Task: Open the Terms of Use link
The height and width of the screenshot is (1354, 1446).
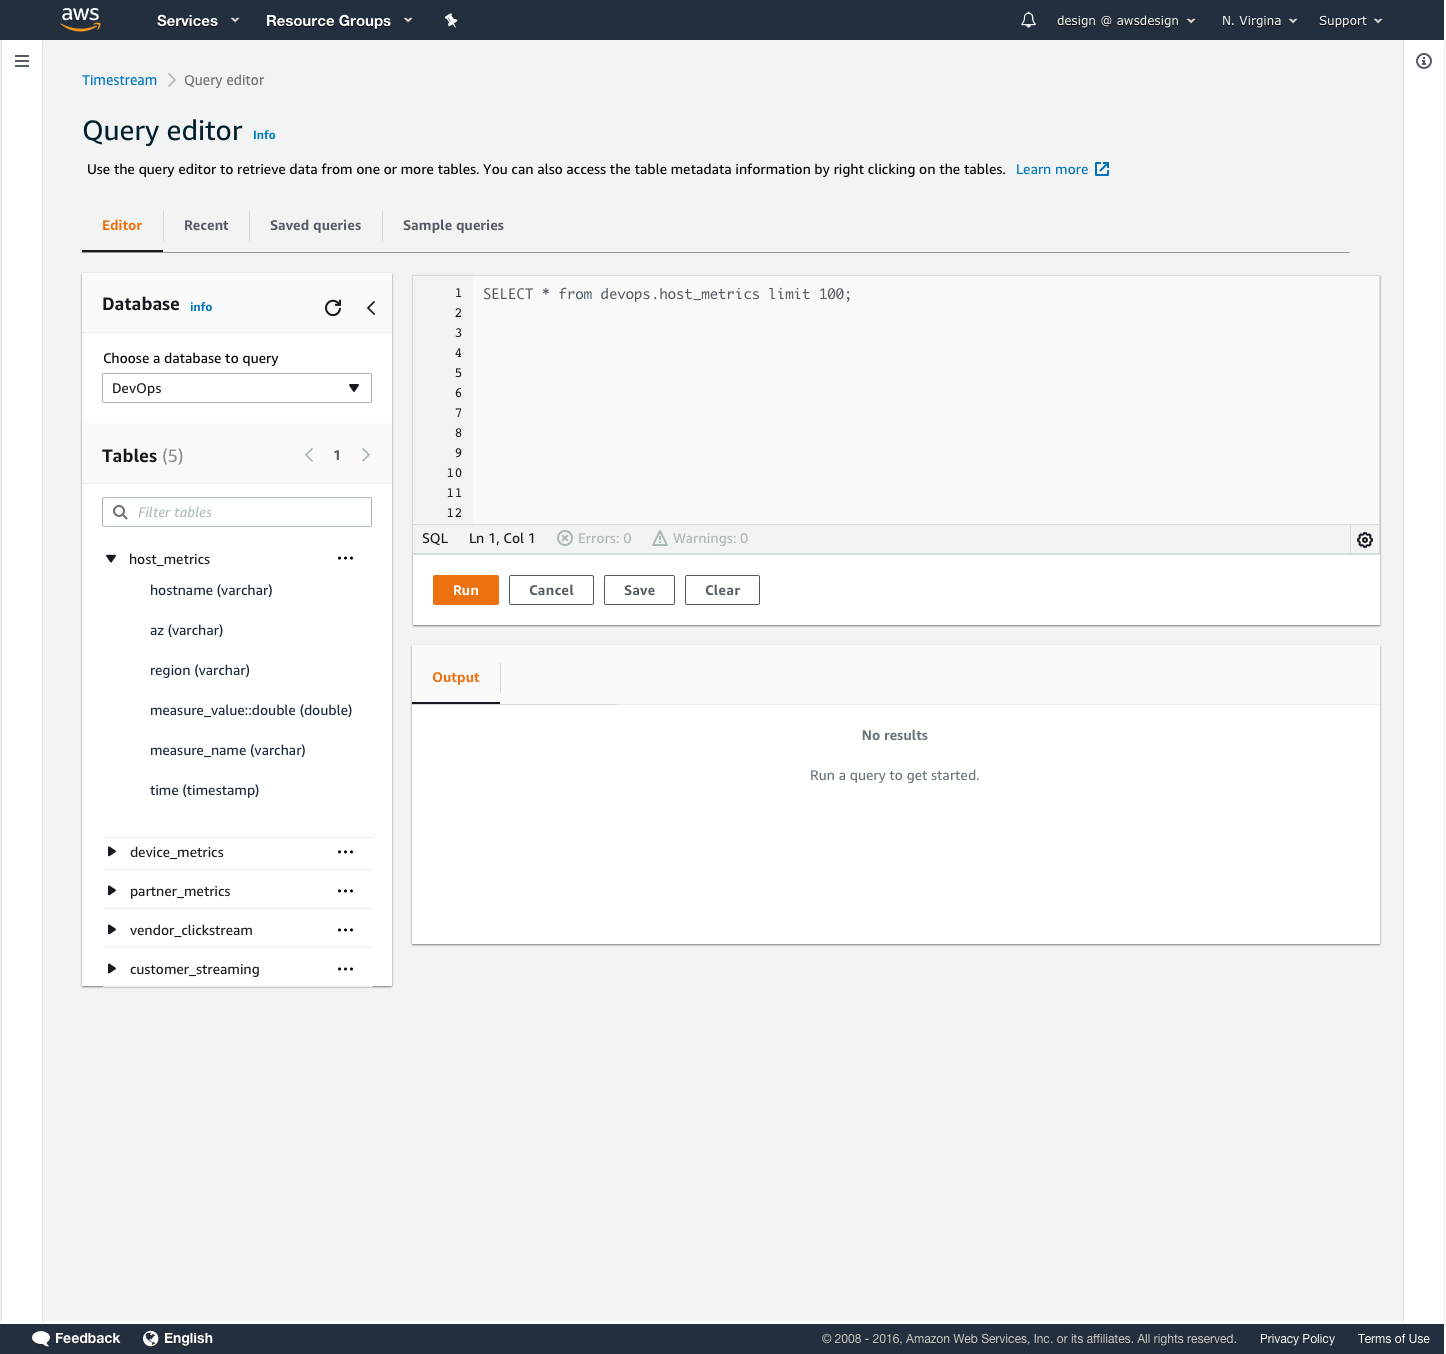Action: (x=1393, y=1339)
